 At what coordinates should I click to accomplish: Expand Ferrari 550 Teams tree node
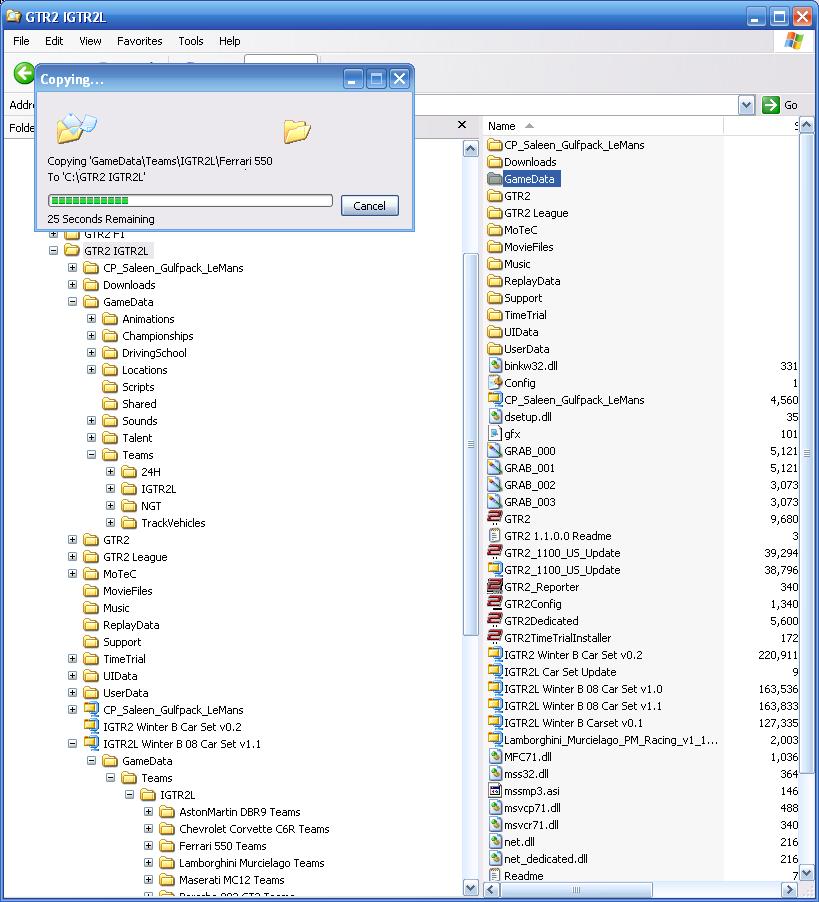coord(148,846)
